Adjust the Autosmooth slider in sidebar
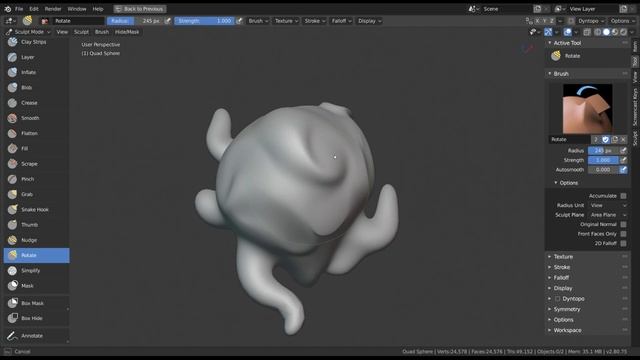640x360 pixels. pyautogui.click(x=603, y=170)
